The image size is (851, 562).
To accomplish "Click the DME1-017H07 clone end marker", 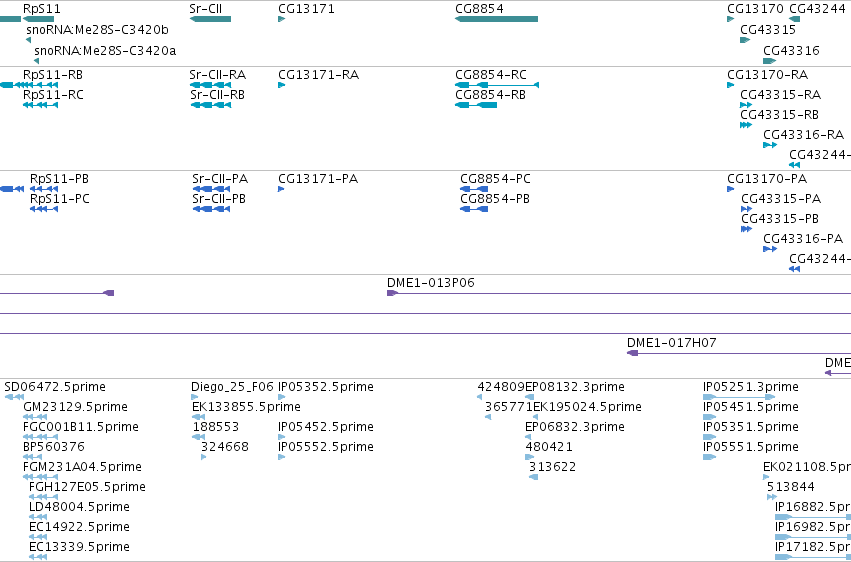I will tap(632, 353).
